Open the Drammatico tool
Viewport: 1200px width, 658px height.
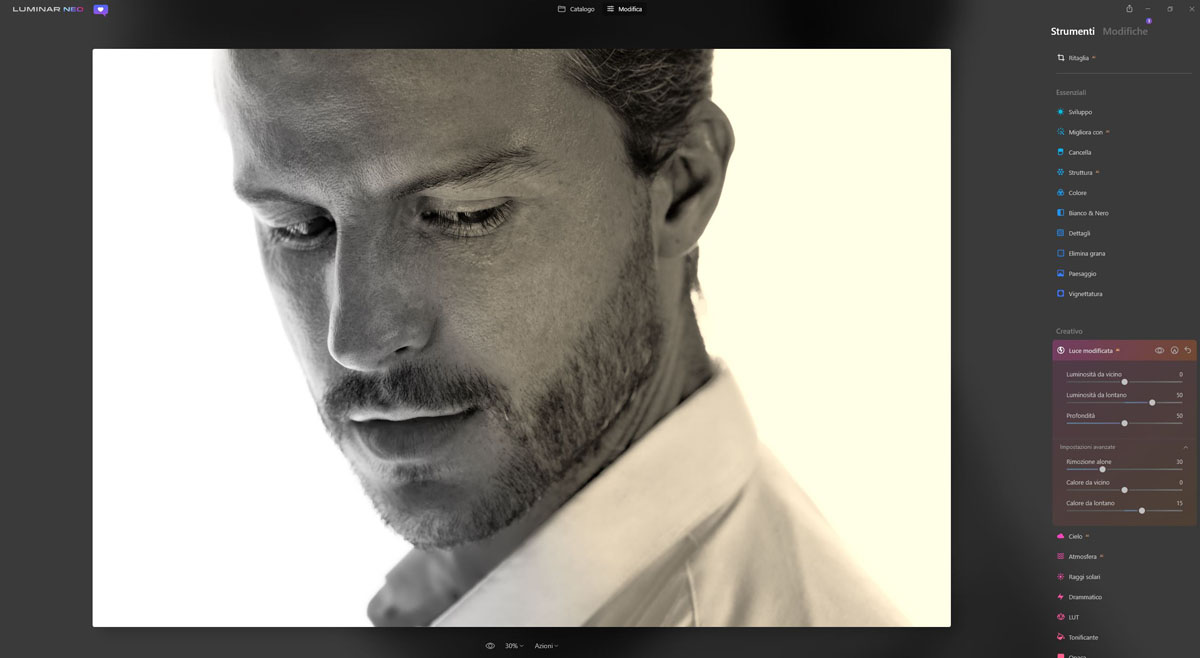(1084, 597)
